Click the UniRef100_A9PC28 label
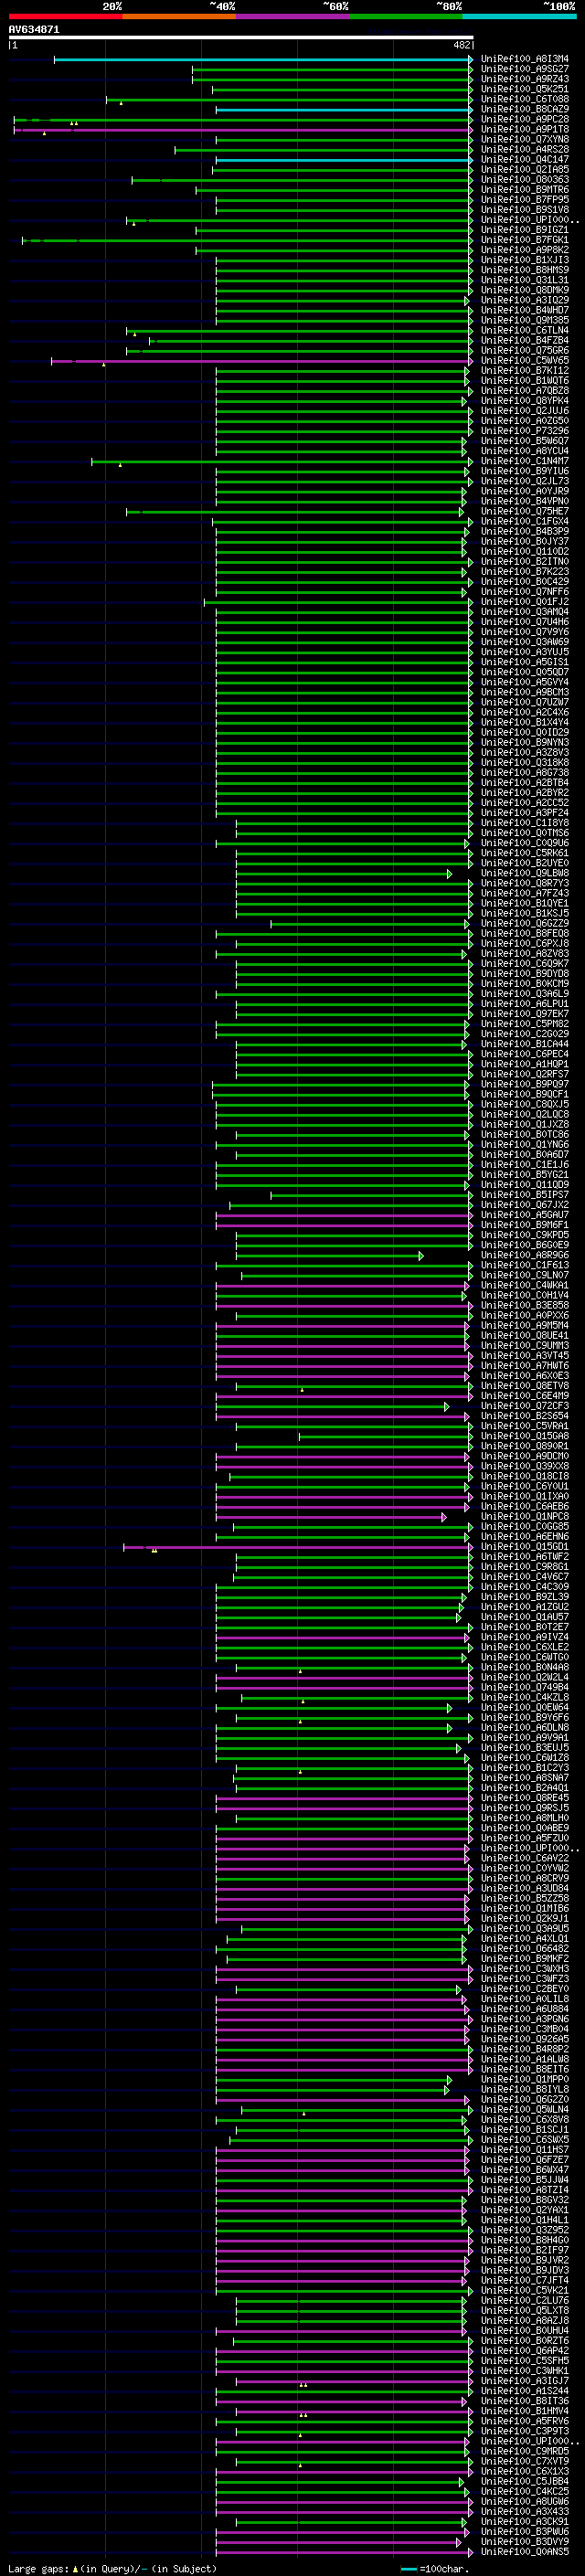 pos(524,120)
